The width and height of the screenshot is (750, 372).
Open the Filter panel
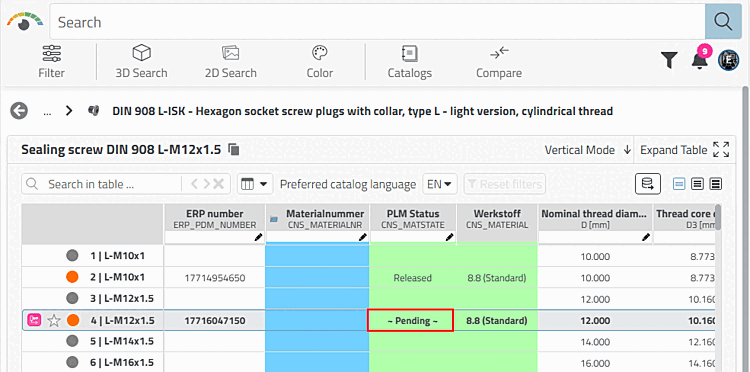click(x=52, y=62)
